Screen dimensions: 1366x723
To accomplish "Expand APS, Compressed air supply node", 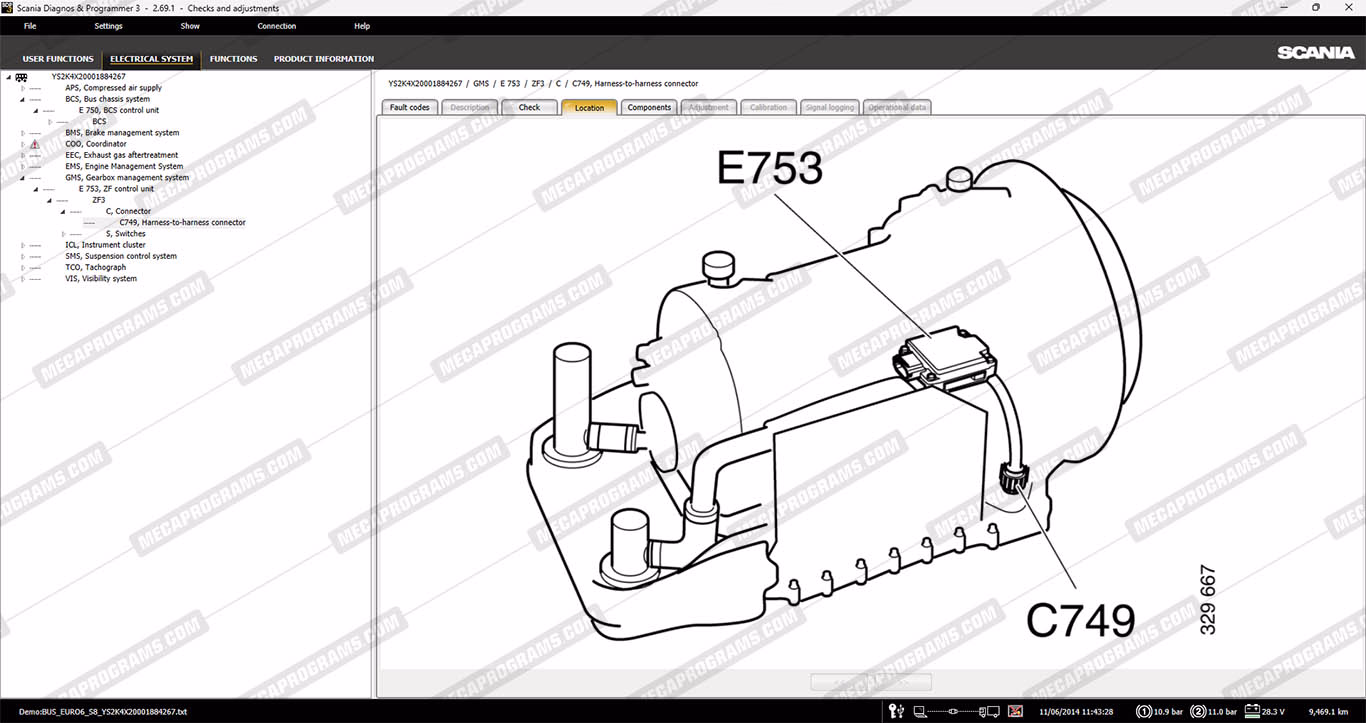I will (22, 88).
